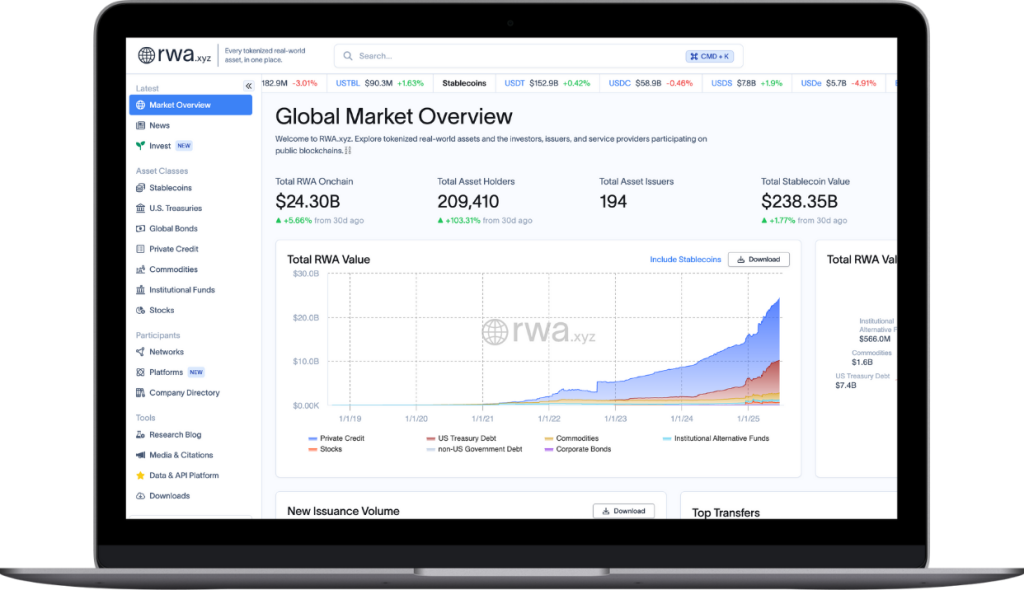The height and width of the screenshot is (590, 1024).
Task: Click the USDC ticker link
Action: pos(619,83)
